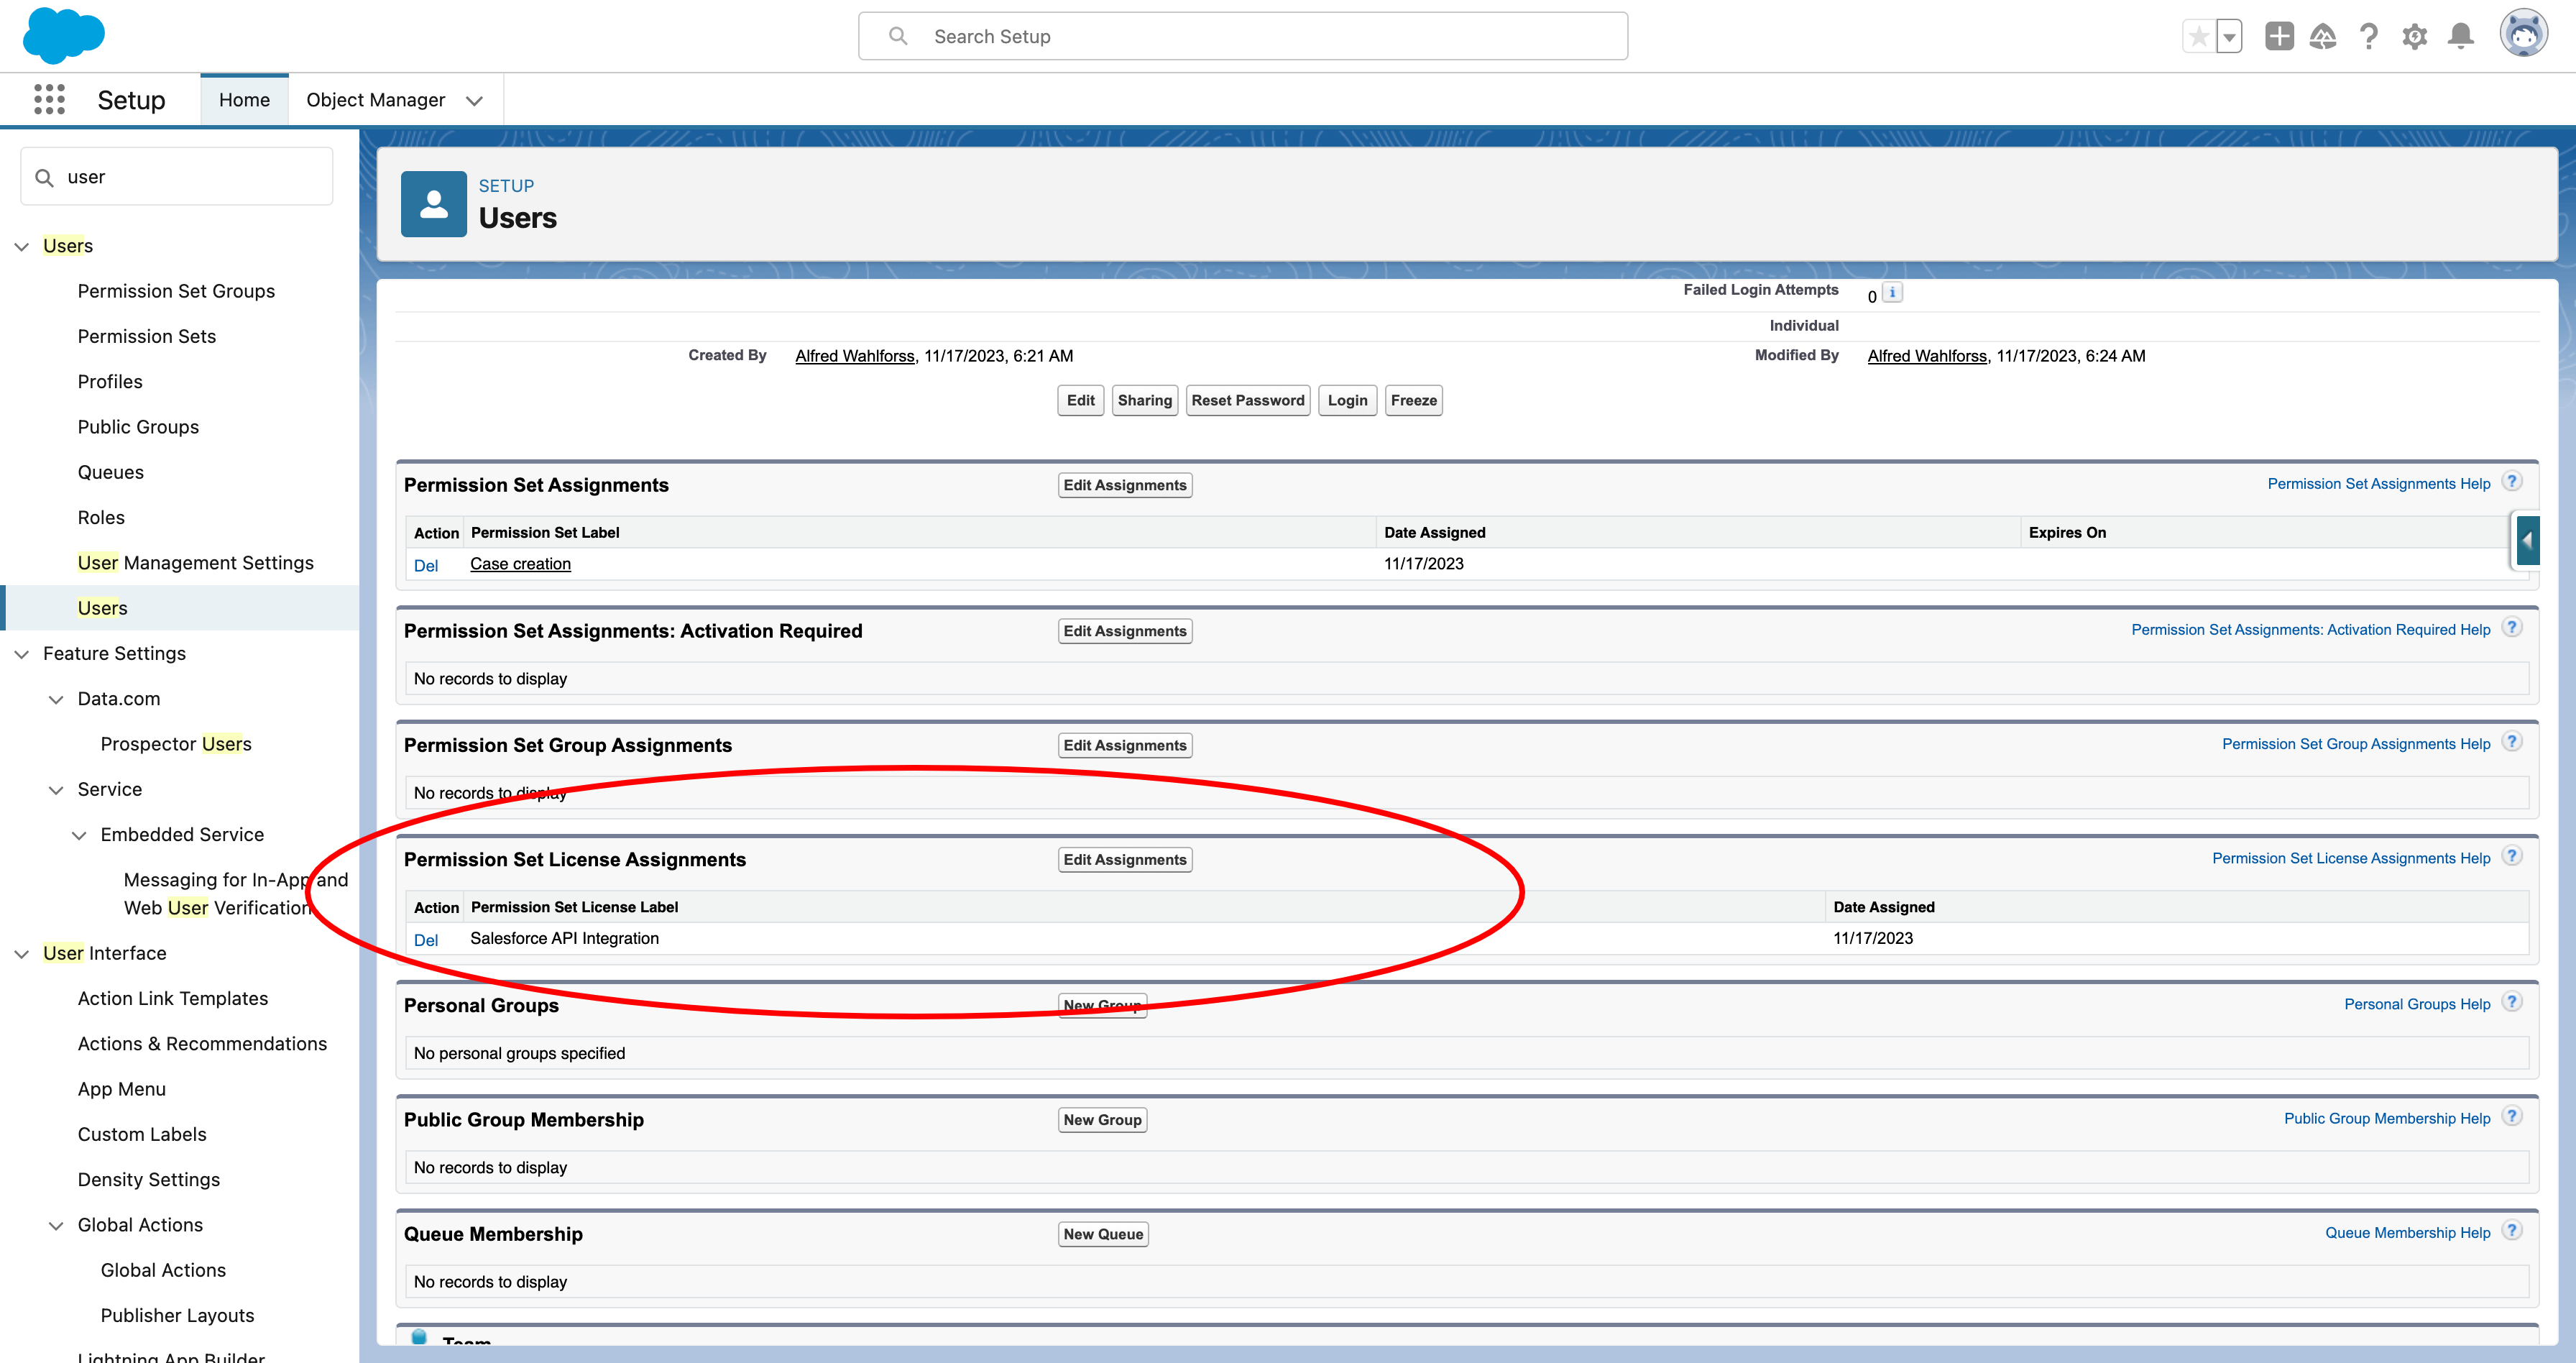Click the magnifier icon in Quick Find box
The height and width of the screenshot is (1363, 2576).
click(x=44, y=177)
